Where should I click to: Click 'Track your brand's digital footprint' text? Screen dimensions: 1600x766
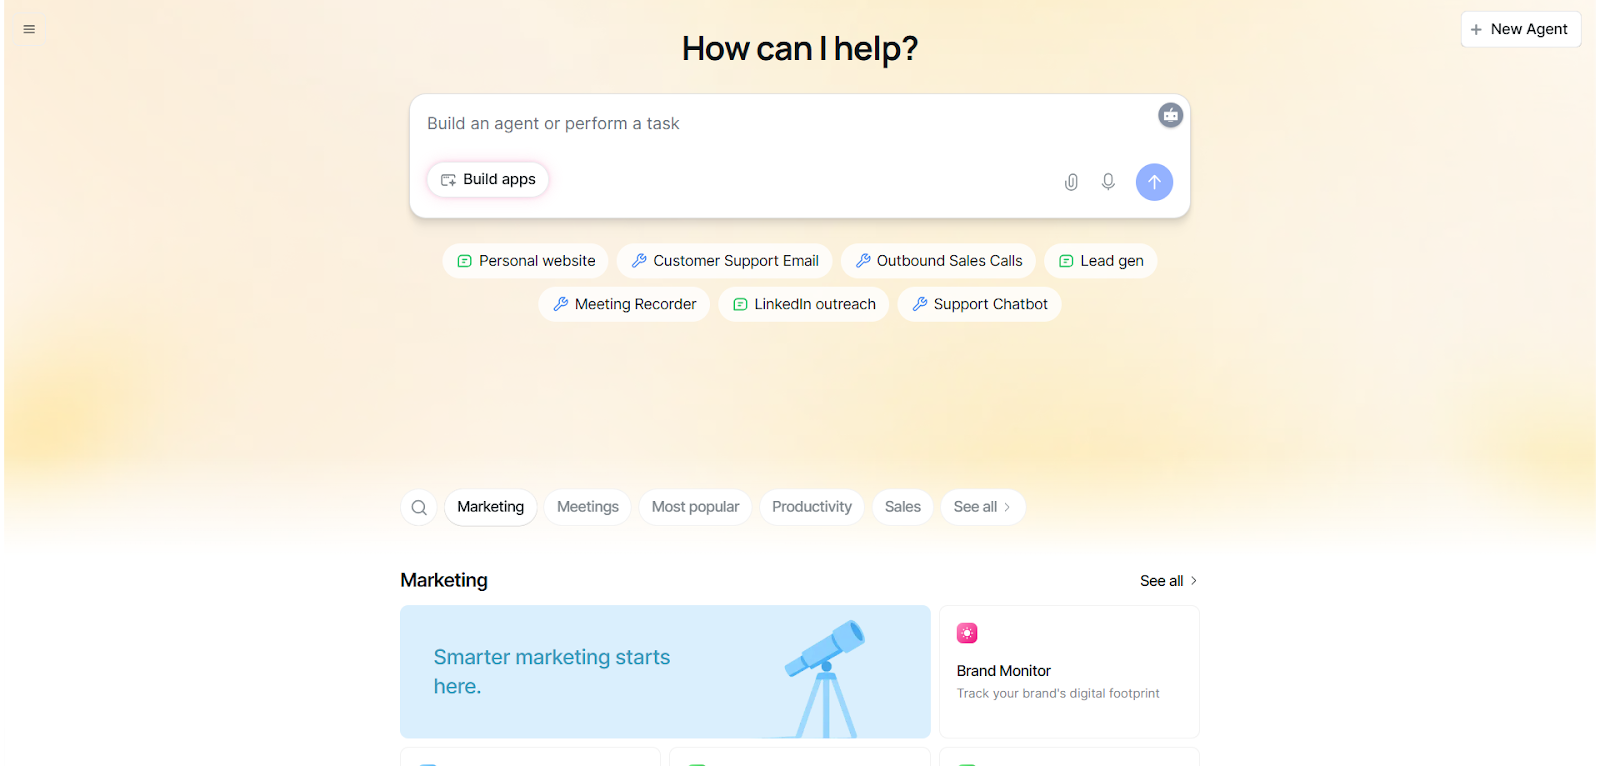tap(1058, 693)
